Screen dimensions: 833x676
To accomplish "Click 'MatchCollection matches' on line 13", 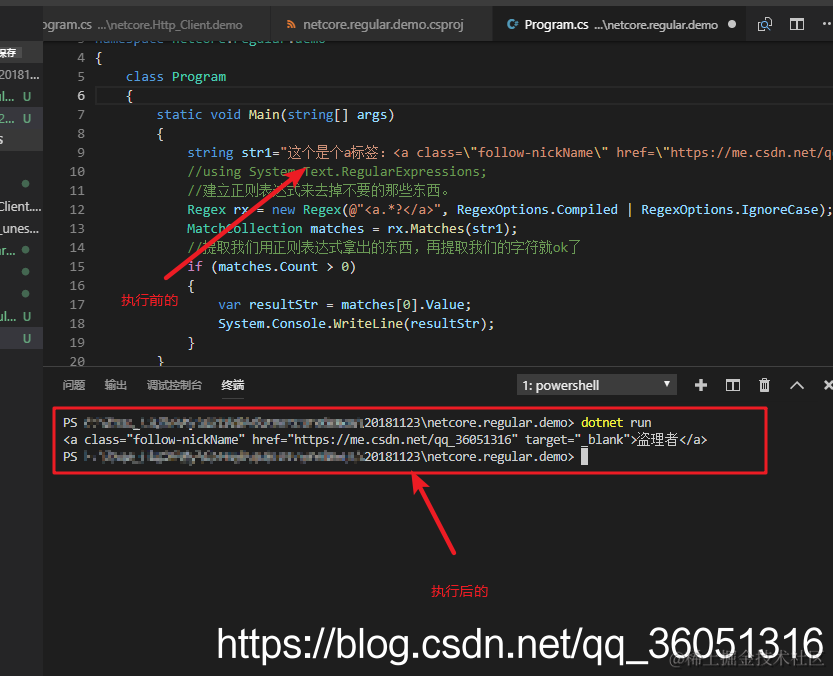I will (x=275, y=229).
